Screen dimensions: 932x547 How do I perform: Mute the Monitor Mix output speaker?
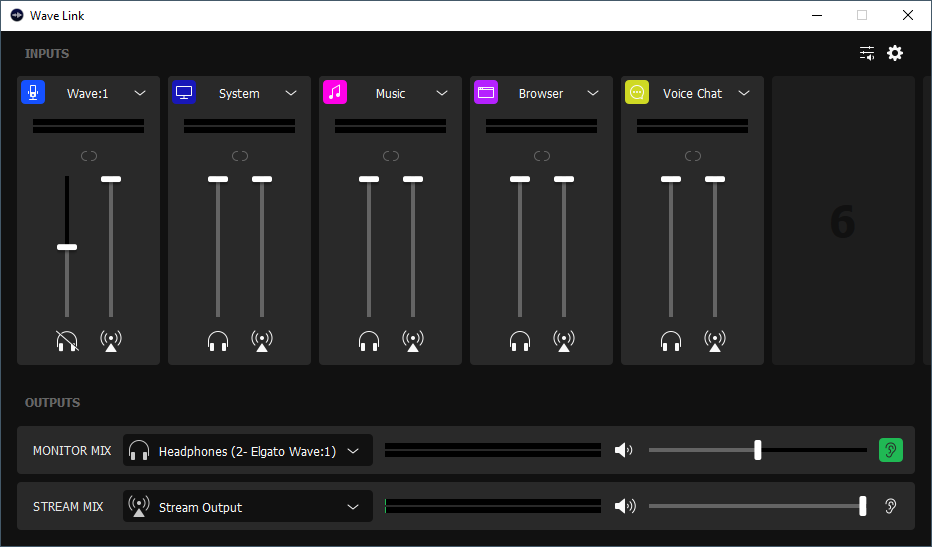[x=624, y=450]
